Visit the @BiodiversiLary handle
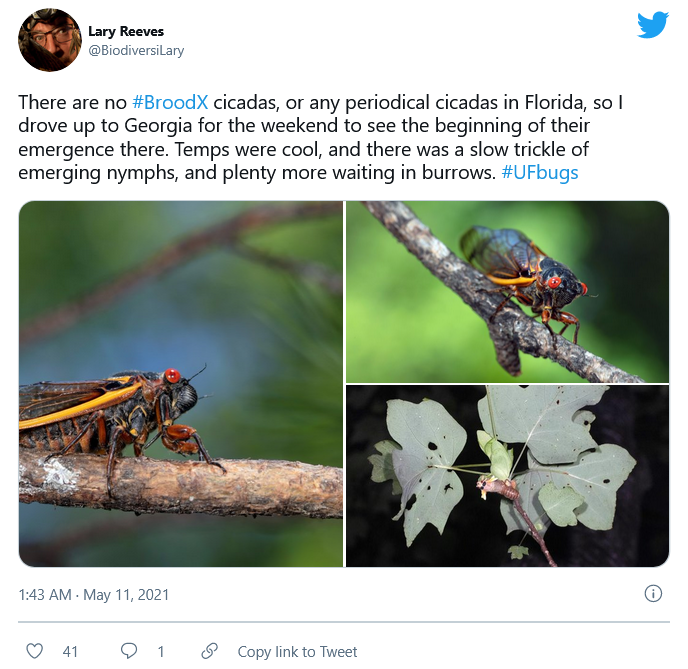This screenshot has height=669, width=688. pos(136,50)
